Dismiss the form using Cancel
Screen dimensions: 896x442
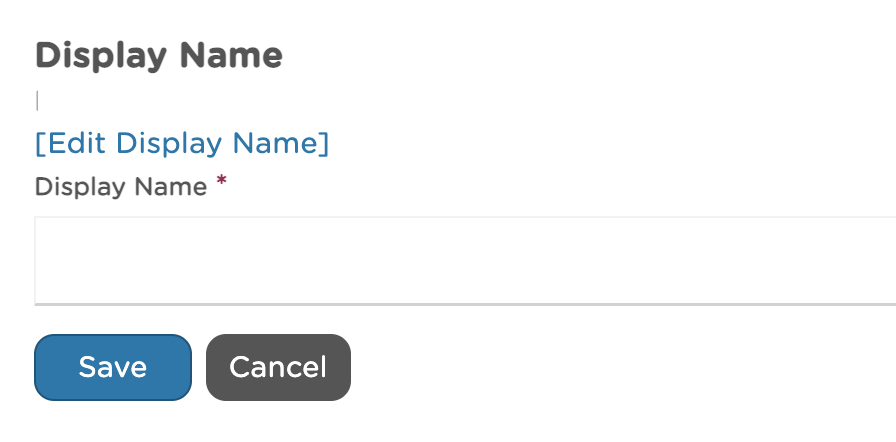[278, 367]
